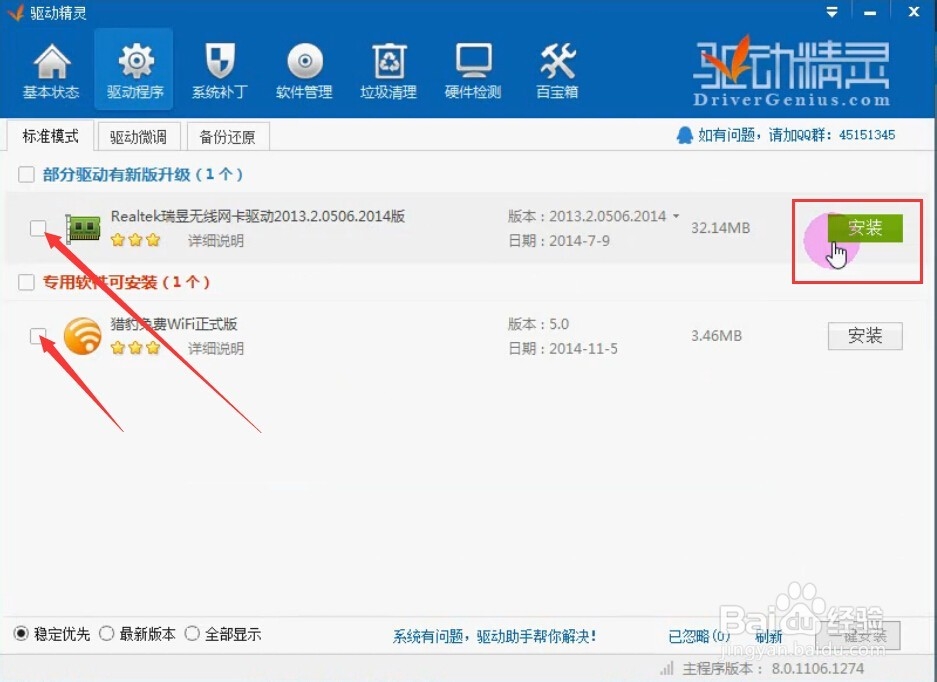
Task: Open 百宝箱 tools icon
Action: click(558, 61)
